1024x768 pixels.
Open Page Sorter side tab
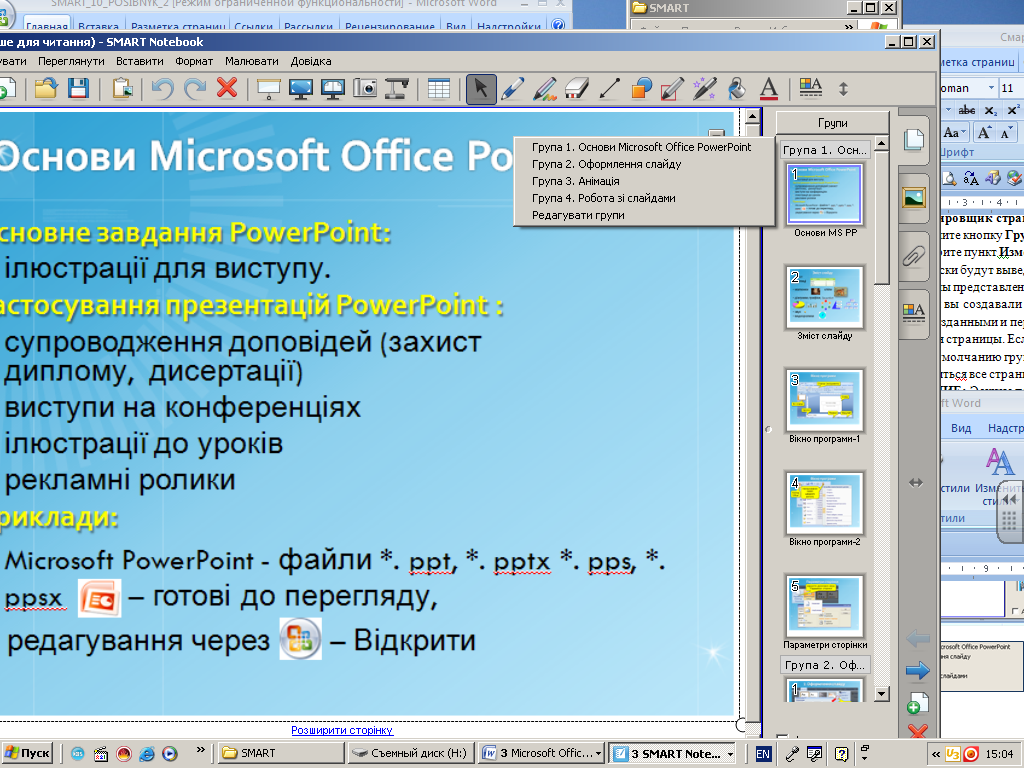(x=914, y=139)
